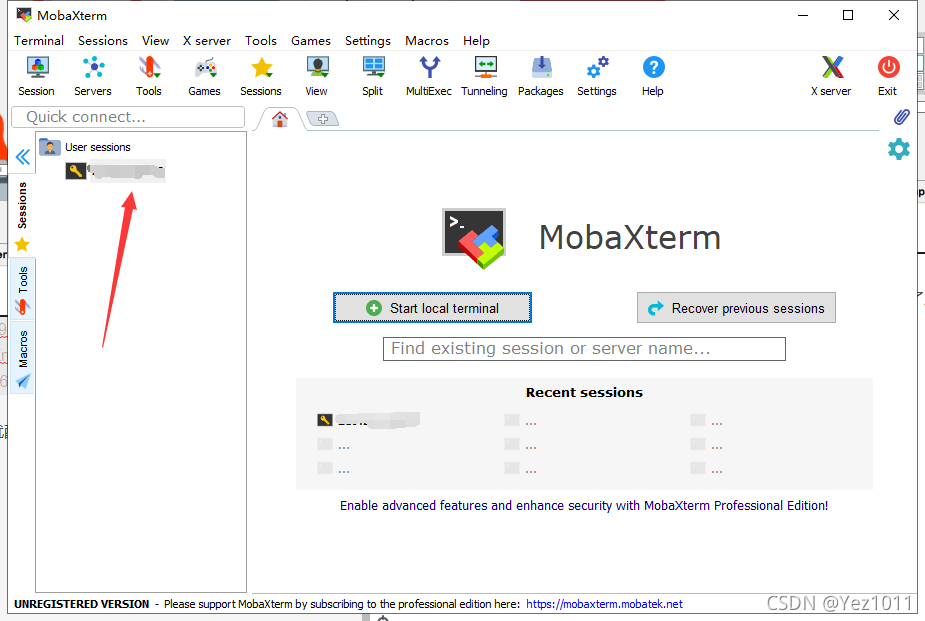925x621 pixels.
Task: Open the View toolbar icon
Action: (317, 77)
